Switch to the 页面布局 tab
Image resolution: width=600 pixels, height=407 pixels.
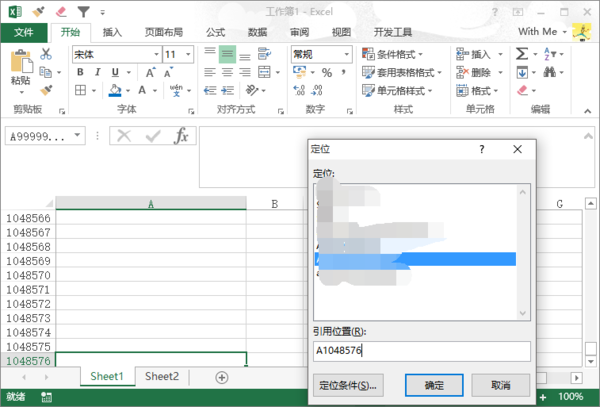[163, 33]
